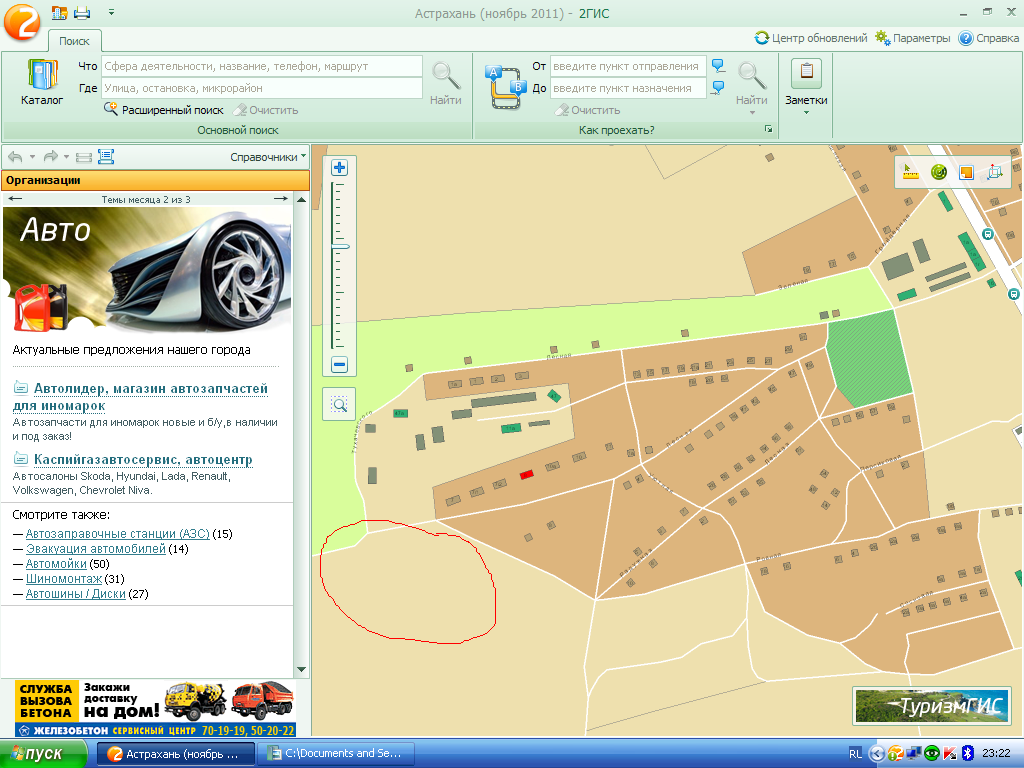Click Очистить in the Основной поиск group
The height and width of the screenshot is (768, 1024).
point(266,110)
